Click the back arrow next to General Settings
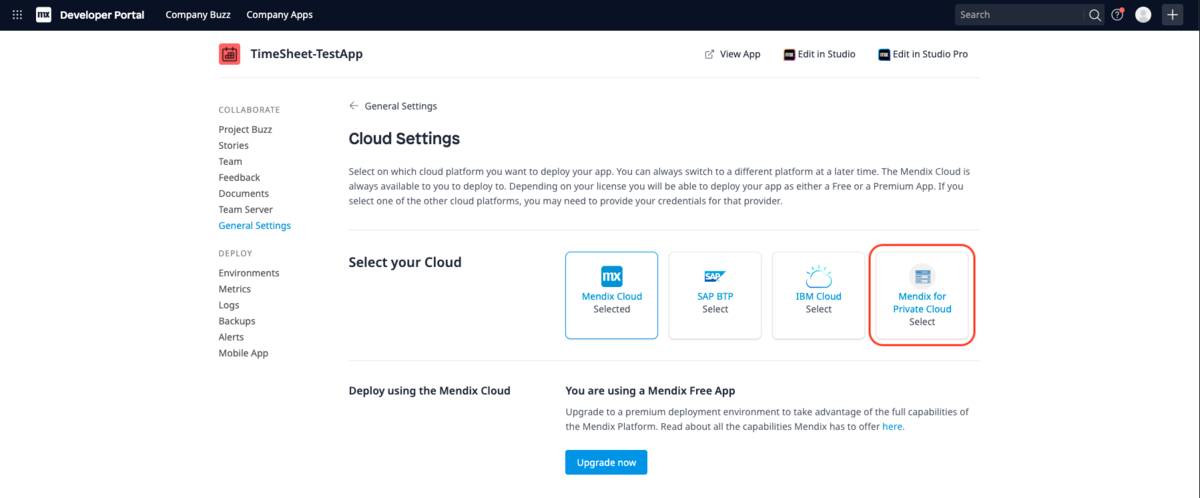The width and height of the screenshot is (1200, 498). pos(353,106)
